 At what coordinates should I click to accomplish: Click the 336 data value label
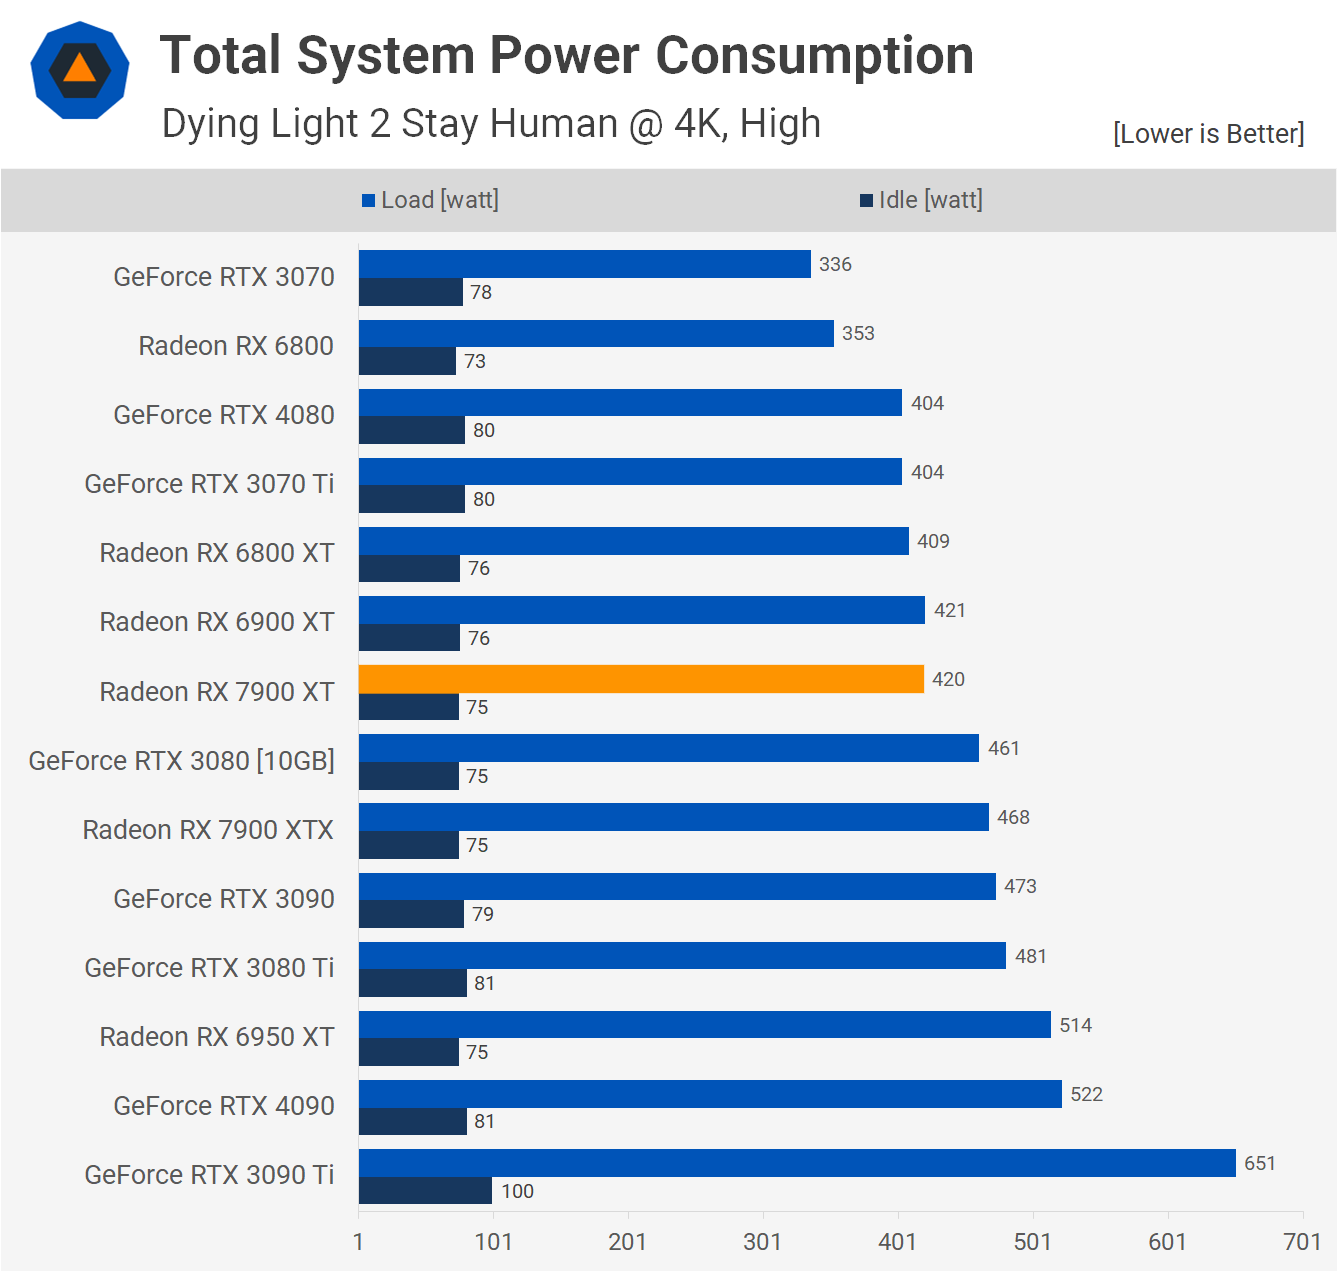click(835, 264)
